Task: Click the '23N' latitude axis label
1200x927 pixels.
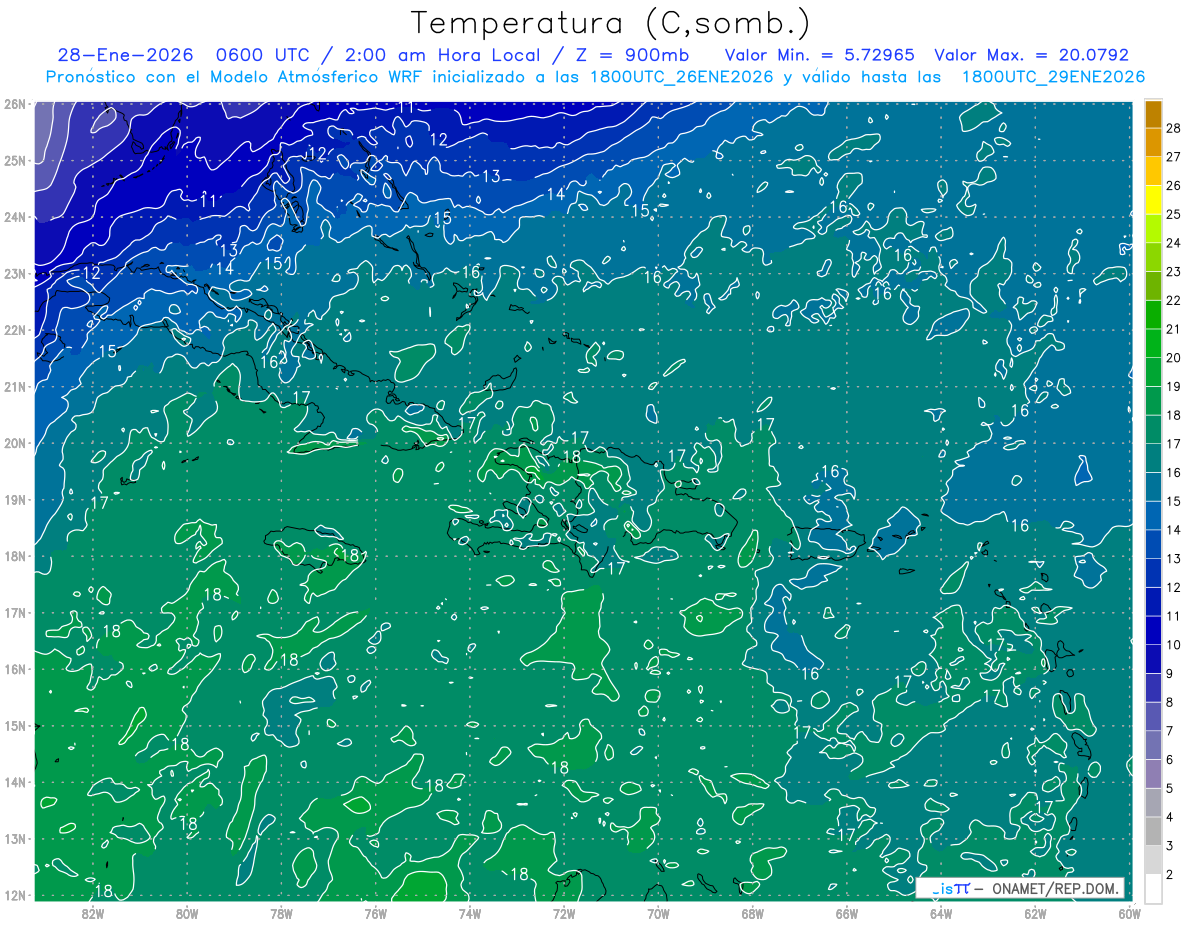Action: [x=15, y=273]
